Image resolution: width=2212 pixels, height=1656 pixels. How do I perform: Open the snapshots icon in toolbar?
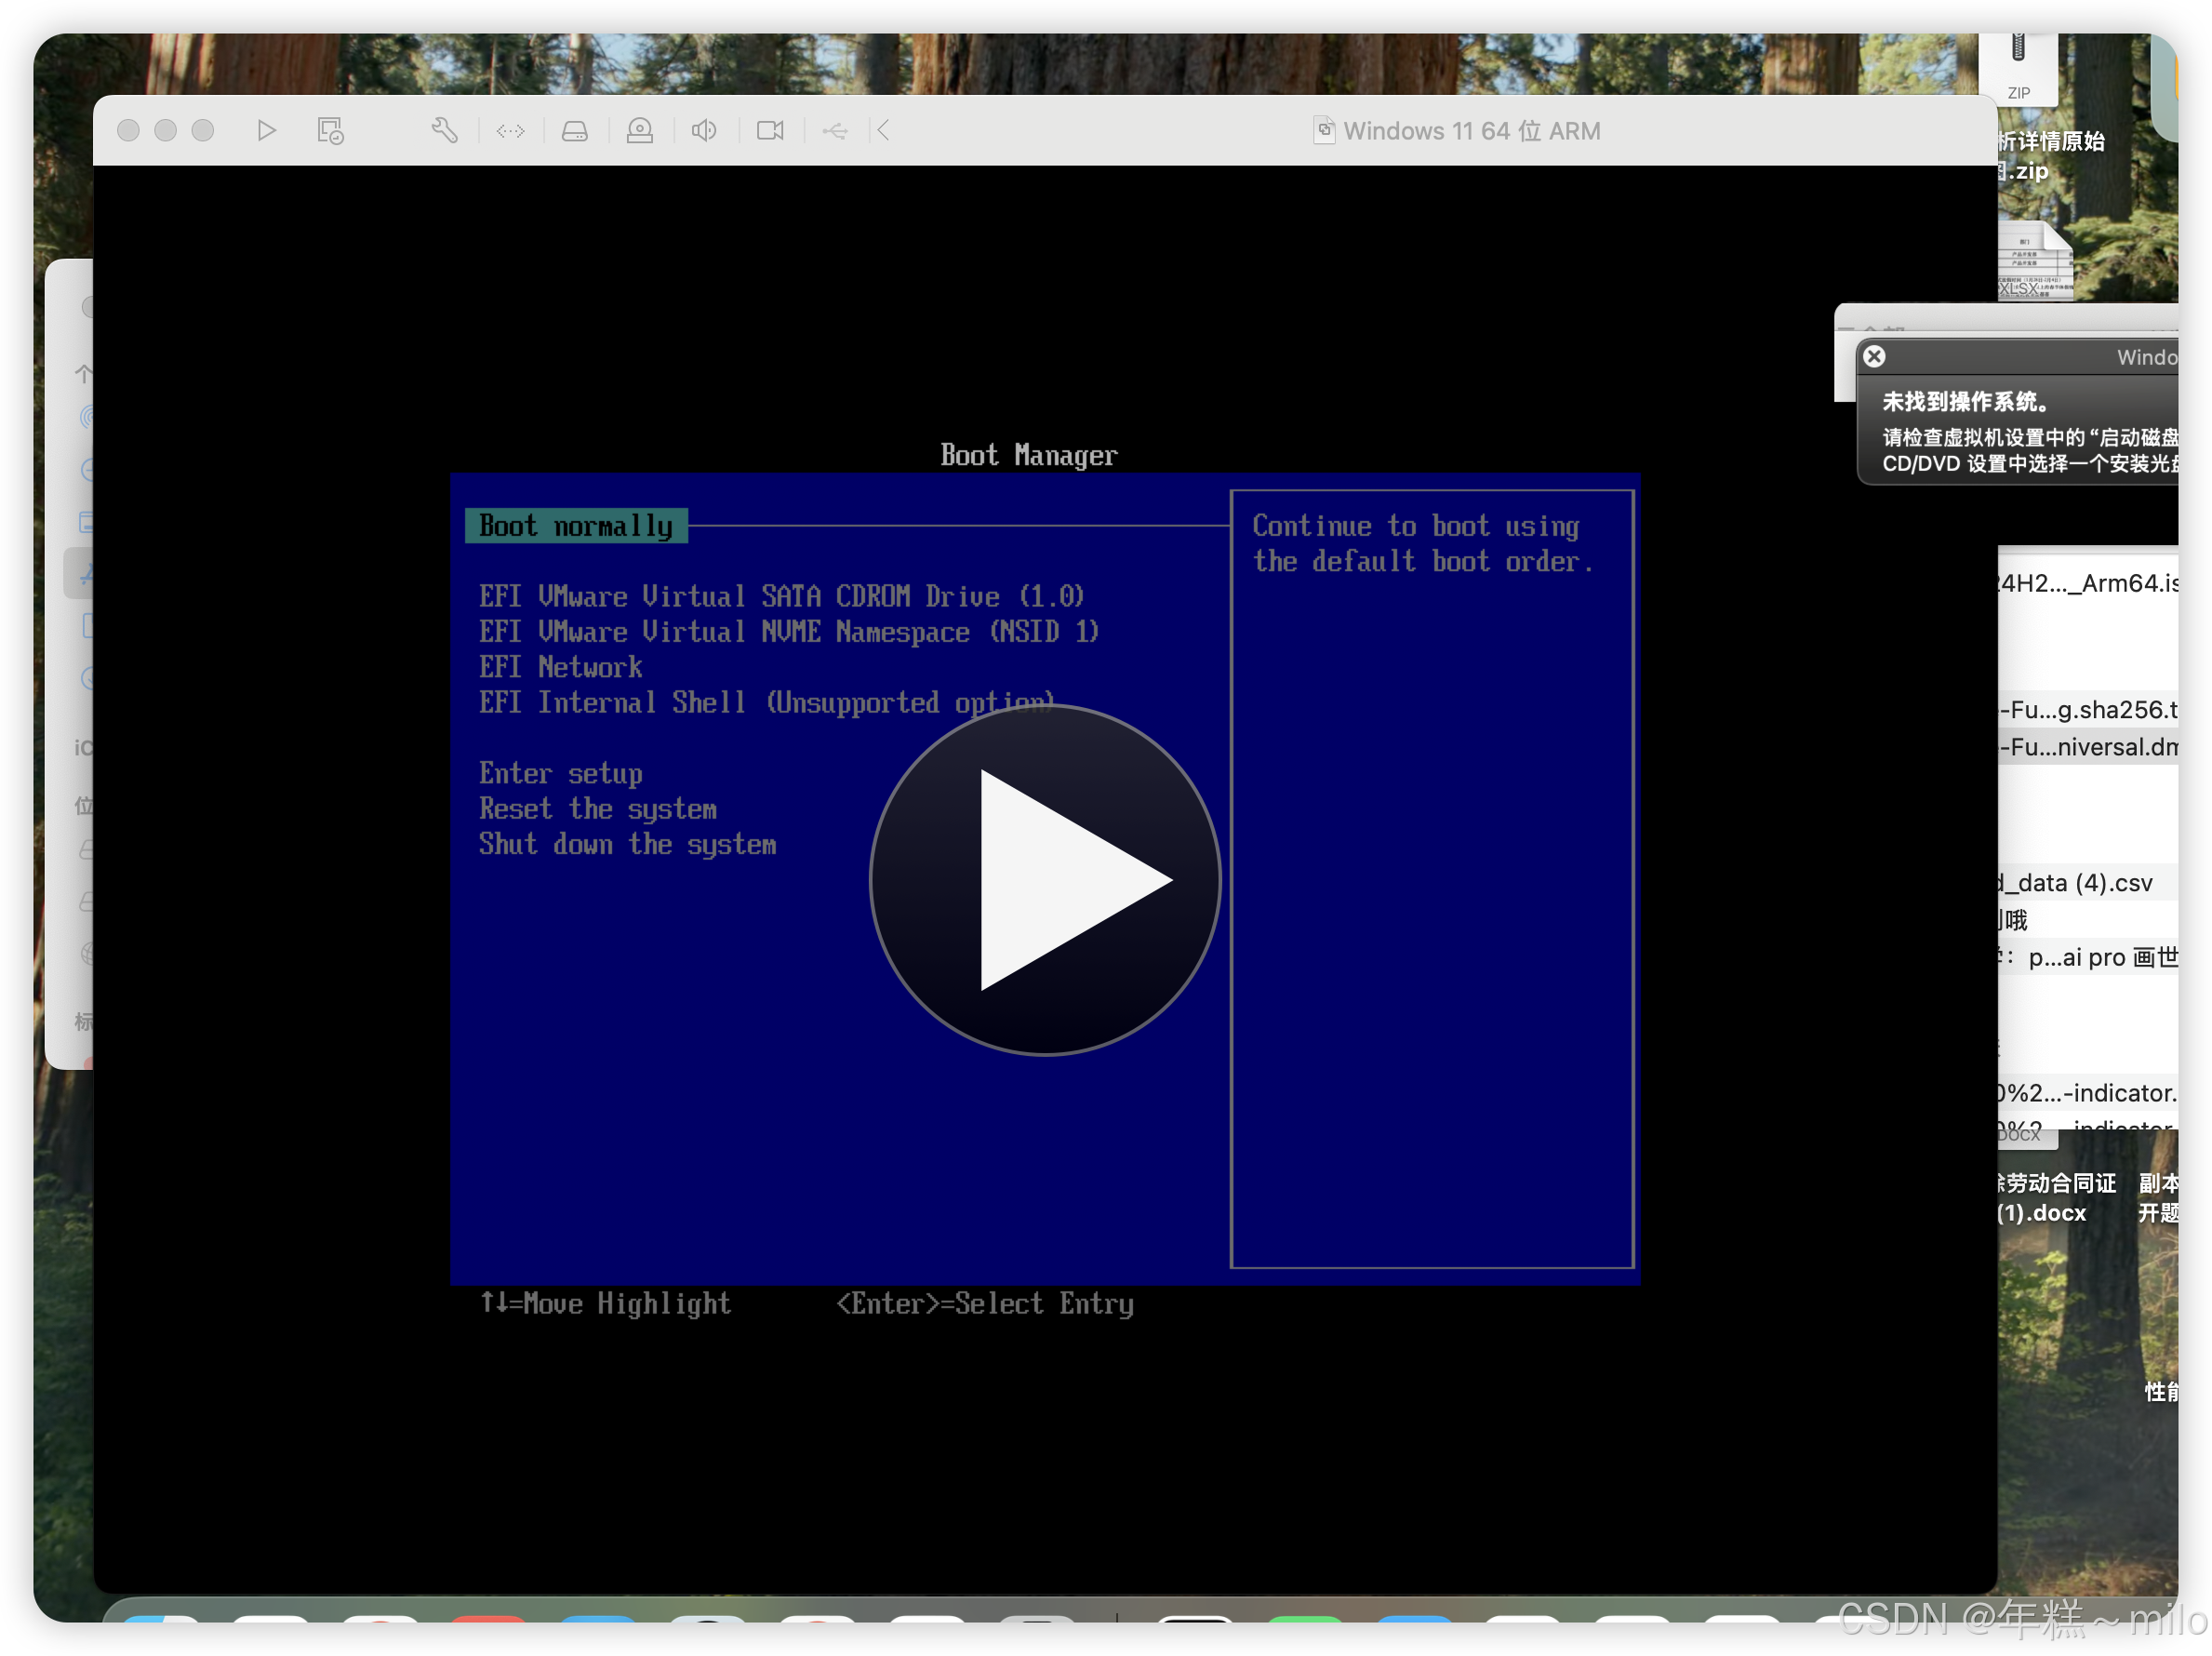(330, 131)
